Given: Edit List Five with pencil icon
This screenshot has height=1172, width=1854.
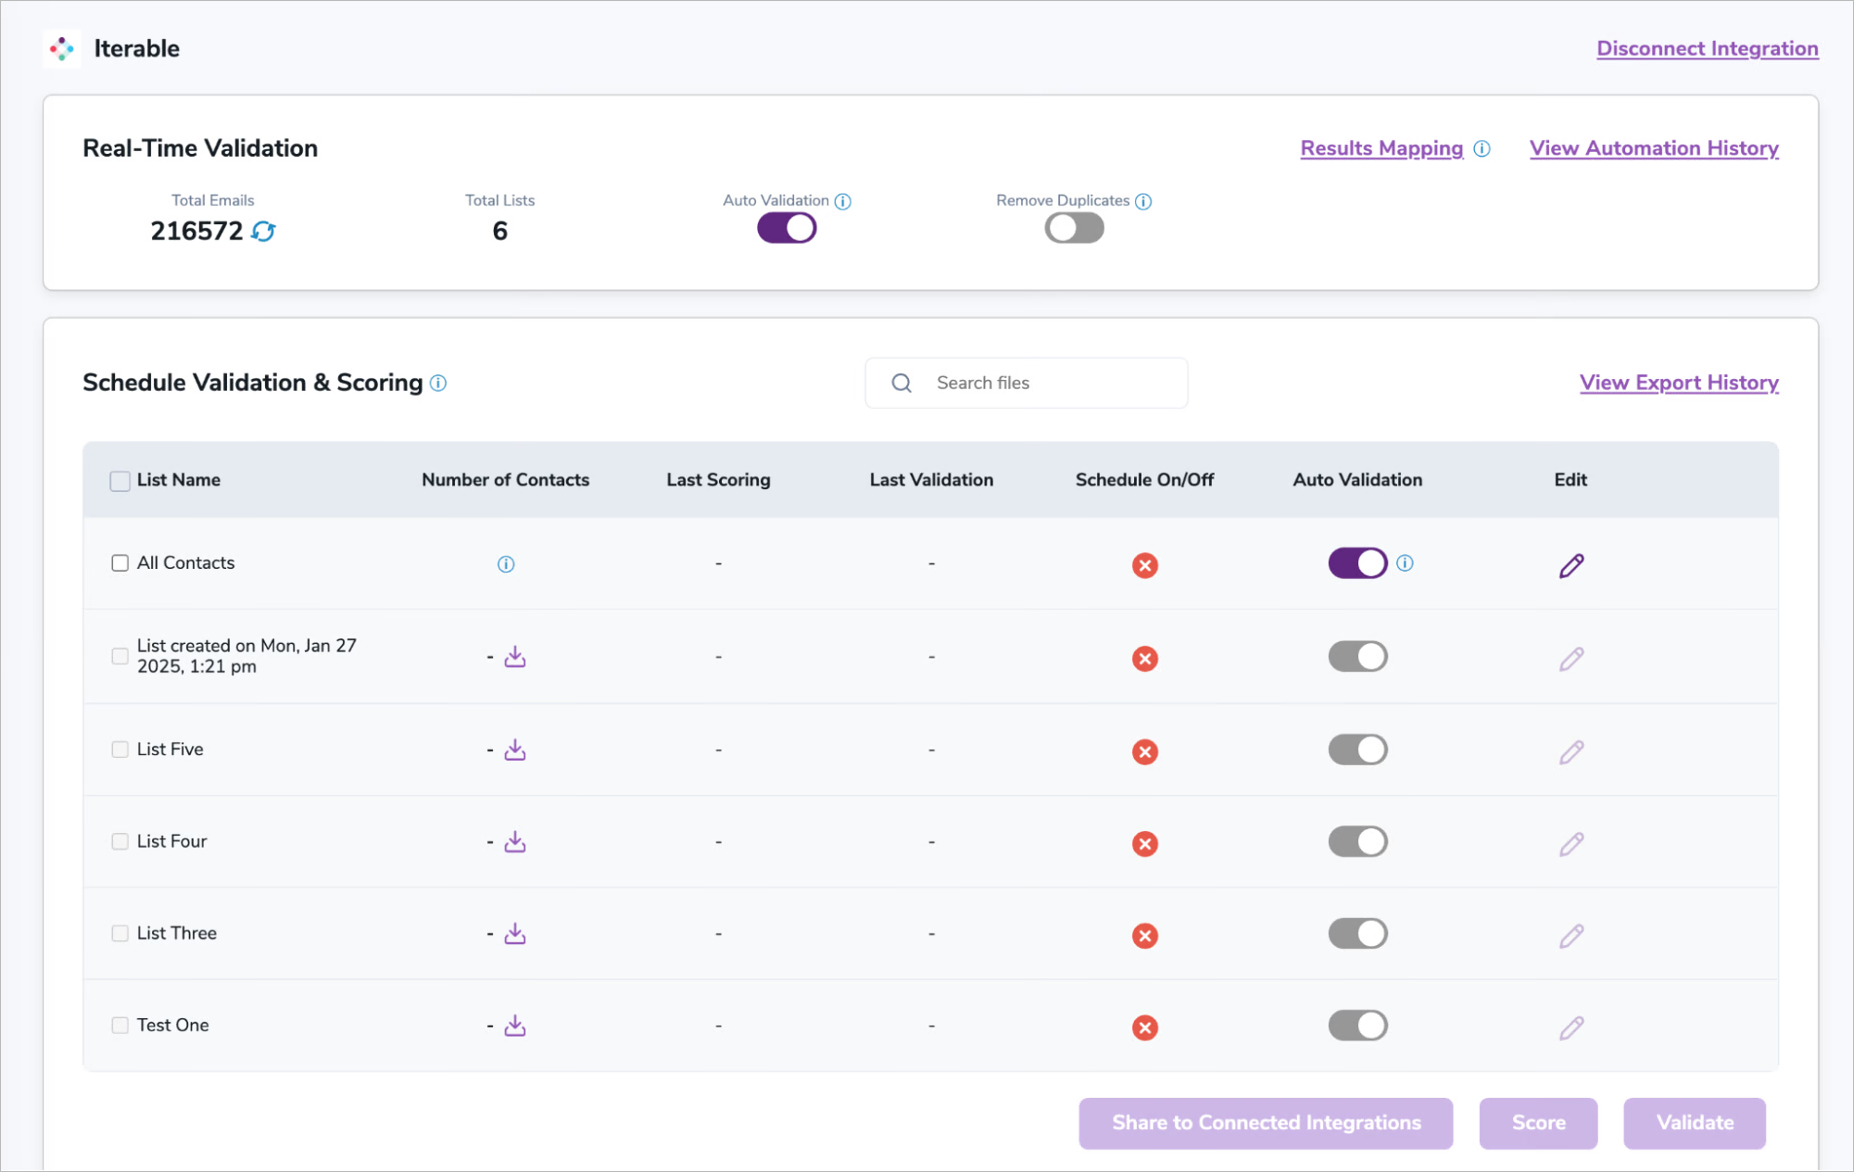Looking at the screenshot, I should (1571, 751).
